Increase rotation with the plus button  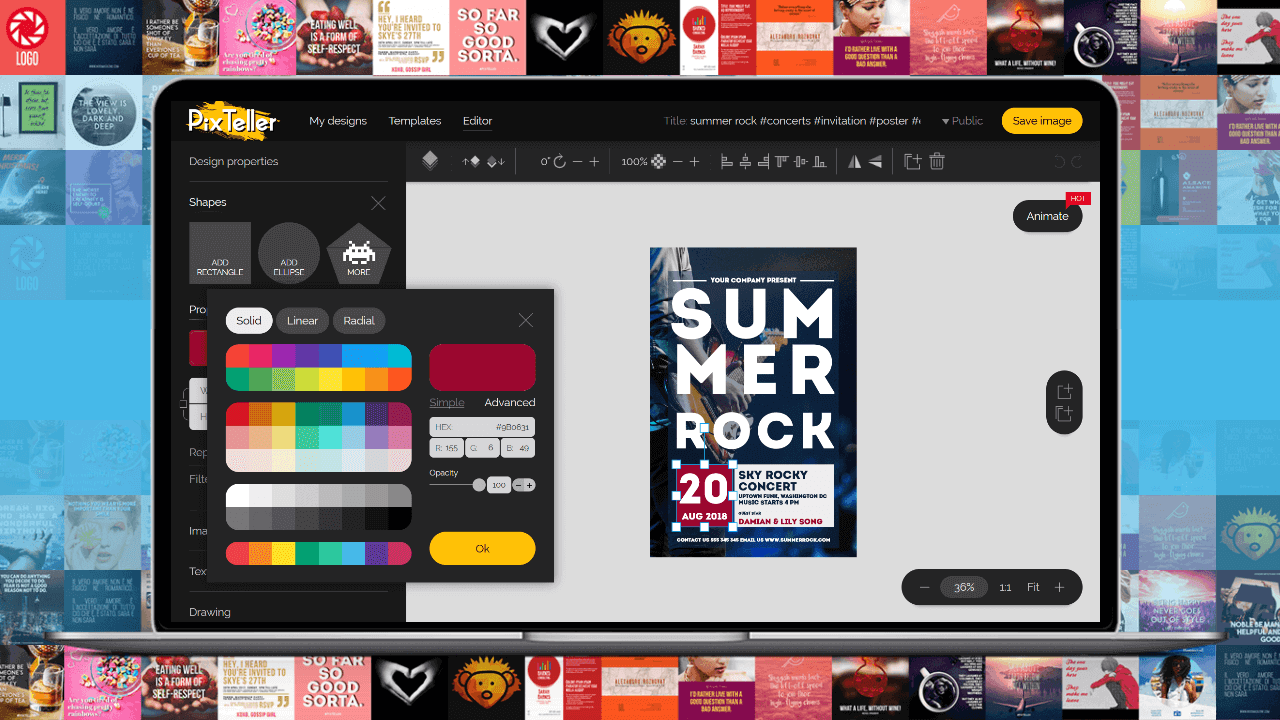[x=594, y=161]
